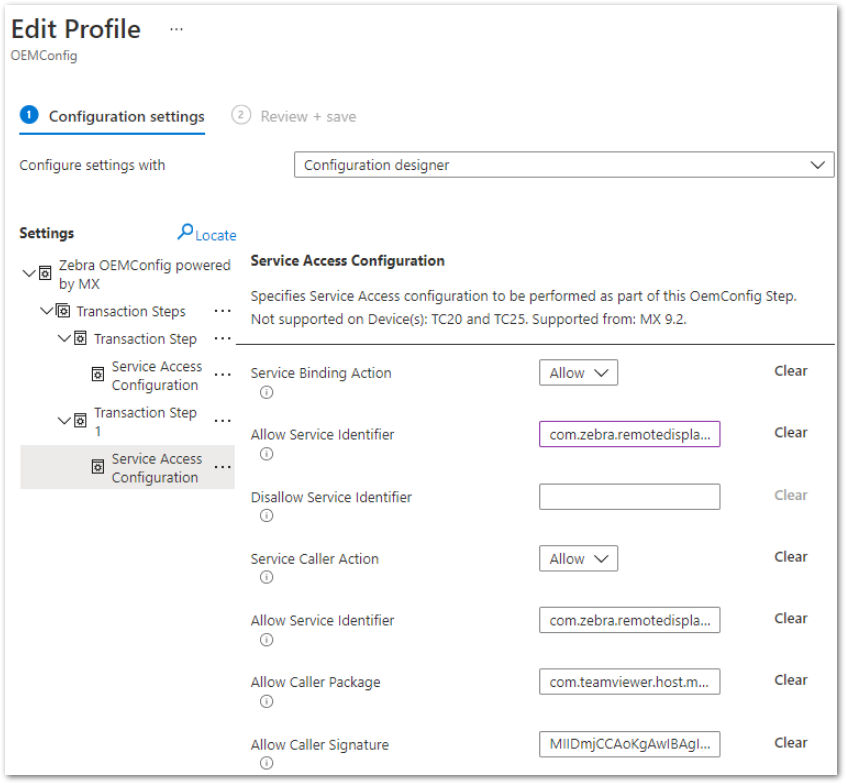The image size is (846, 784).
Task: Open Service Caller Action Allow dropdown
Action: (x=578, y=559)
